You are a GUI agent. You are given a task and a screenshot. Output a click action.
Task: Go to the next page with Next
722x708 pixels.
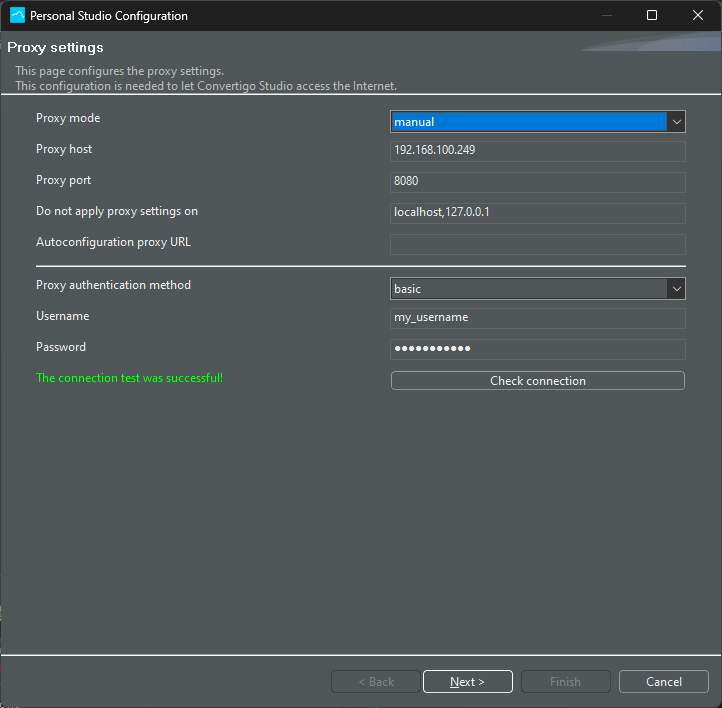(467, 682)
